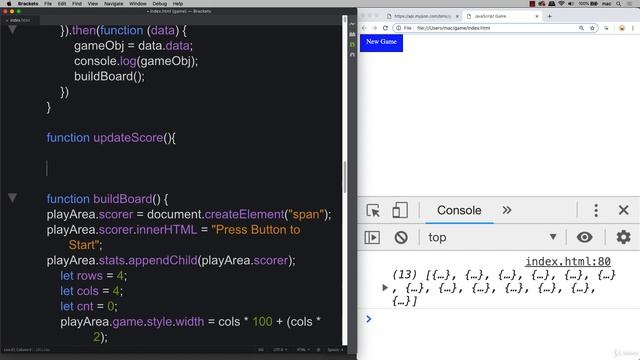Open the encoding dropdown in Brackets status bar
The width and height of the screenshot is (640, 360).
point(280,350)
